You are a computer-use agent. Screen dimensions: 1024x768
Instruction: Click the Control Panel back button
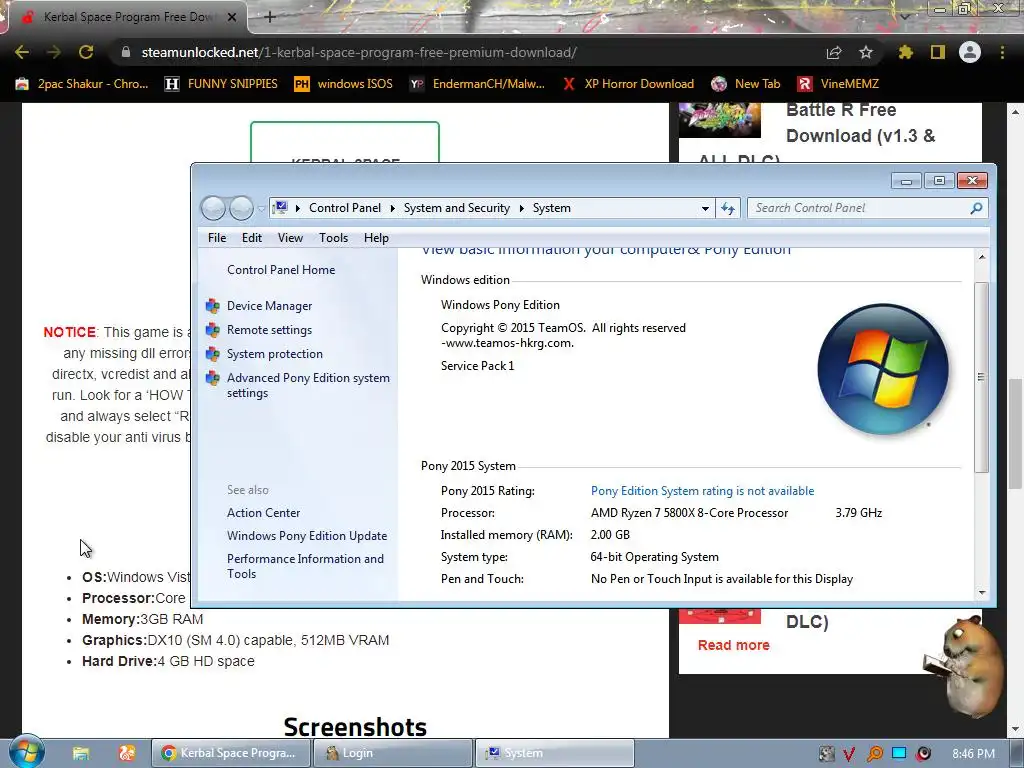point(213,208)
